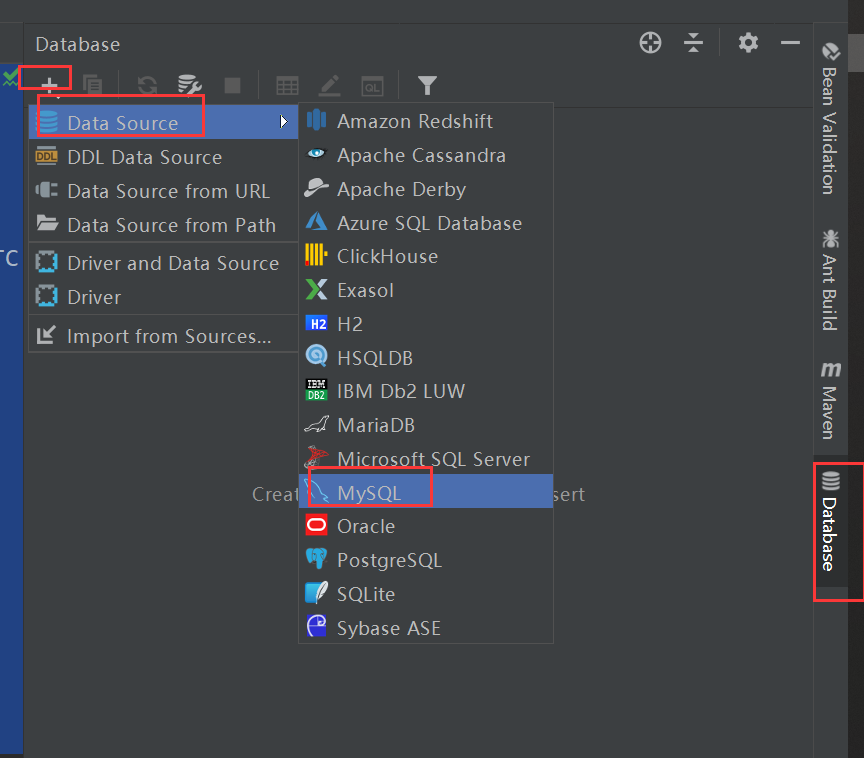The width and height of the screenshot is (864, 758).
Task: Select MySQL data source
Action: click(x=426, y=491)
